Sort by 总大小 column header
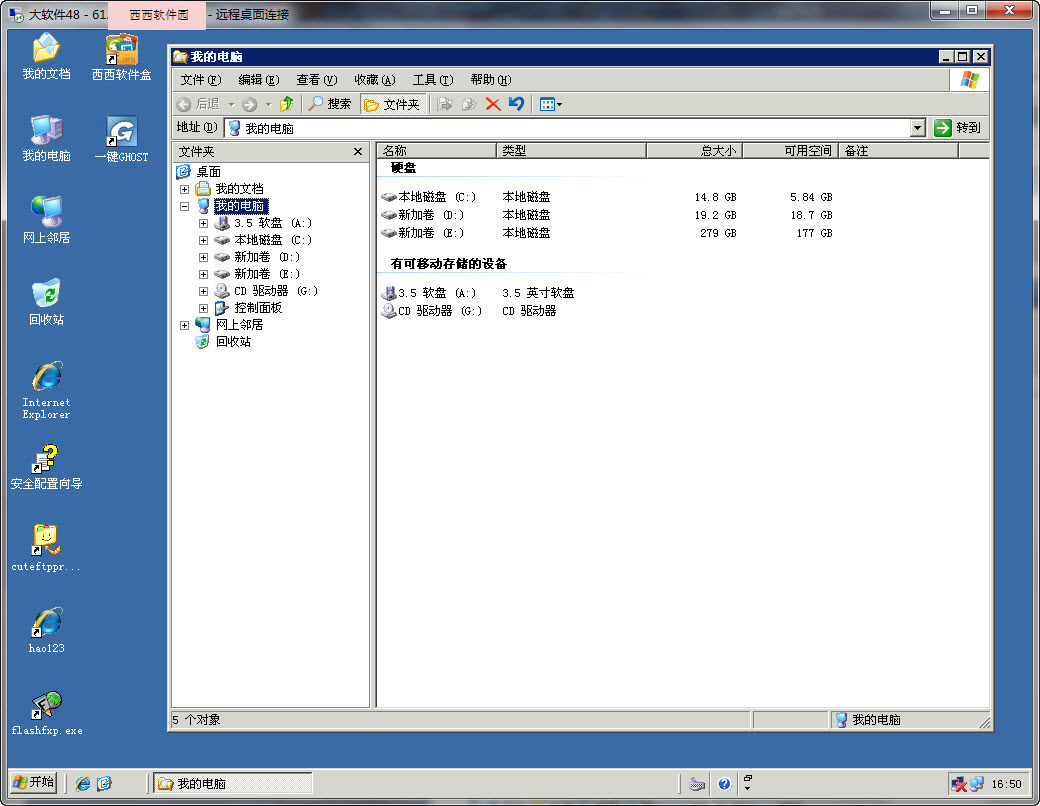The height and width of the screenshot is (806, 1040). coord(694,151)
